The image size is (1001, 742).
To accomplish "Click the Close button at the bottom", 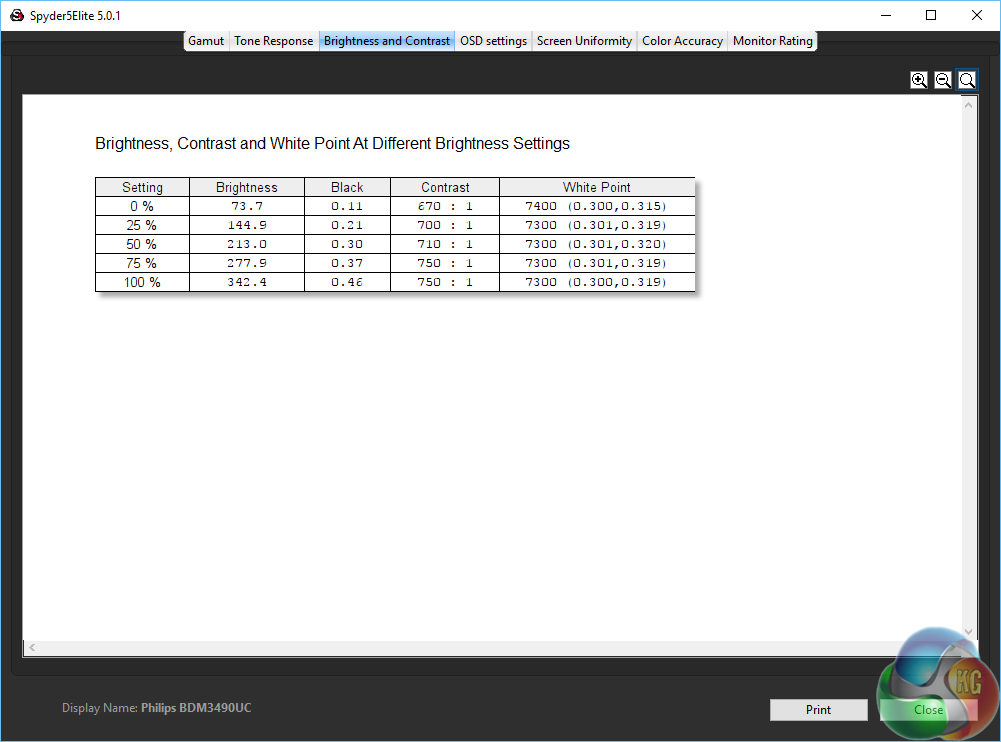I will point(928,709).
